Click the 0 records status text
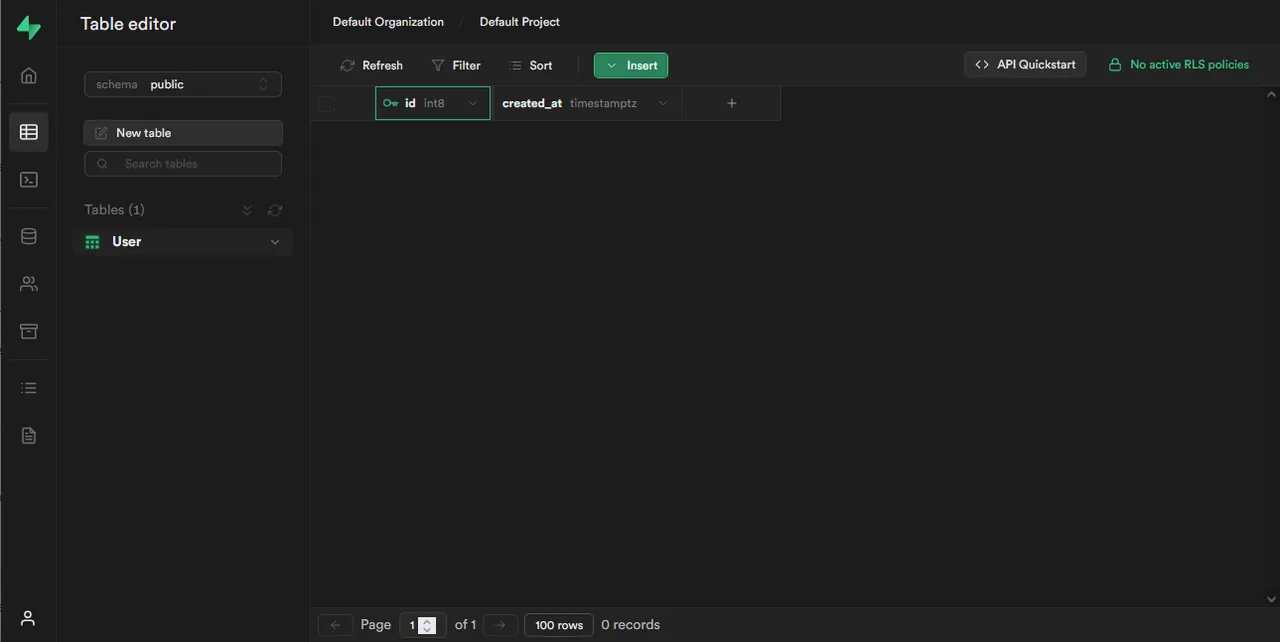The width and height of the screenshot is (1280, 642). pos(631,625)
